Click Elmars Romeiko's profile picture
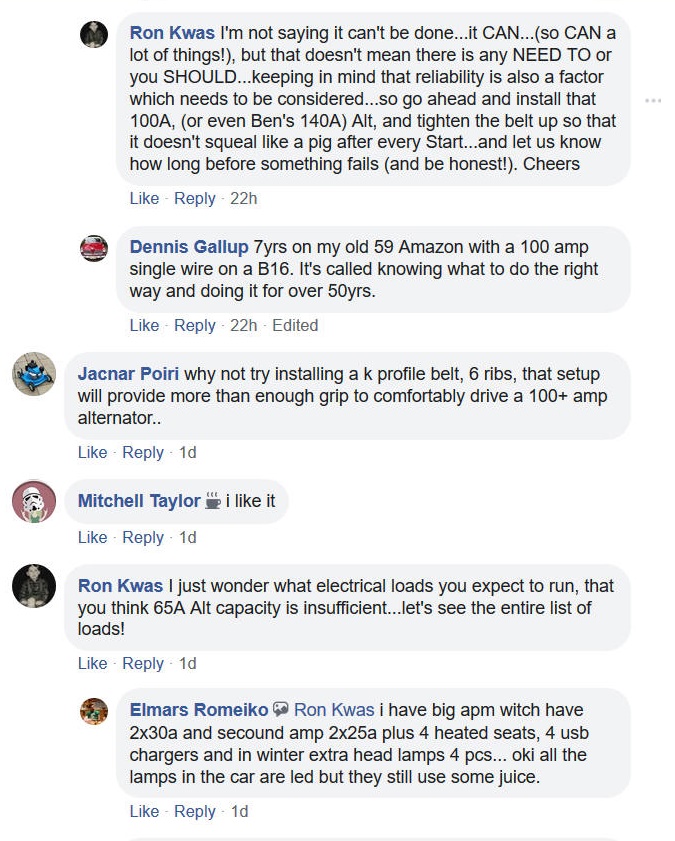This screenshot has height=841, width=675. pyautogui.click(x=93, y=711)
